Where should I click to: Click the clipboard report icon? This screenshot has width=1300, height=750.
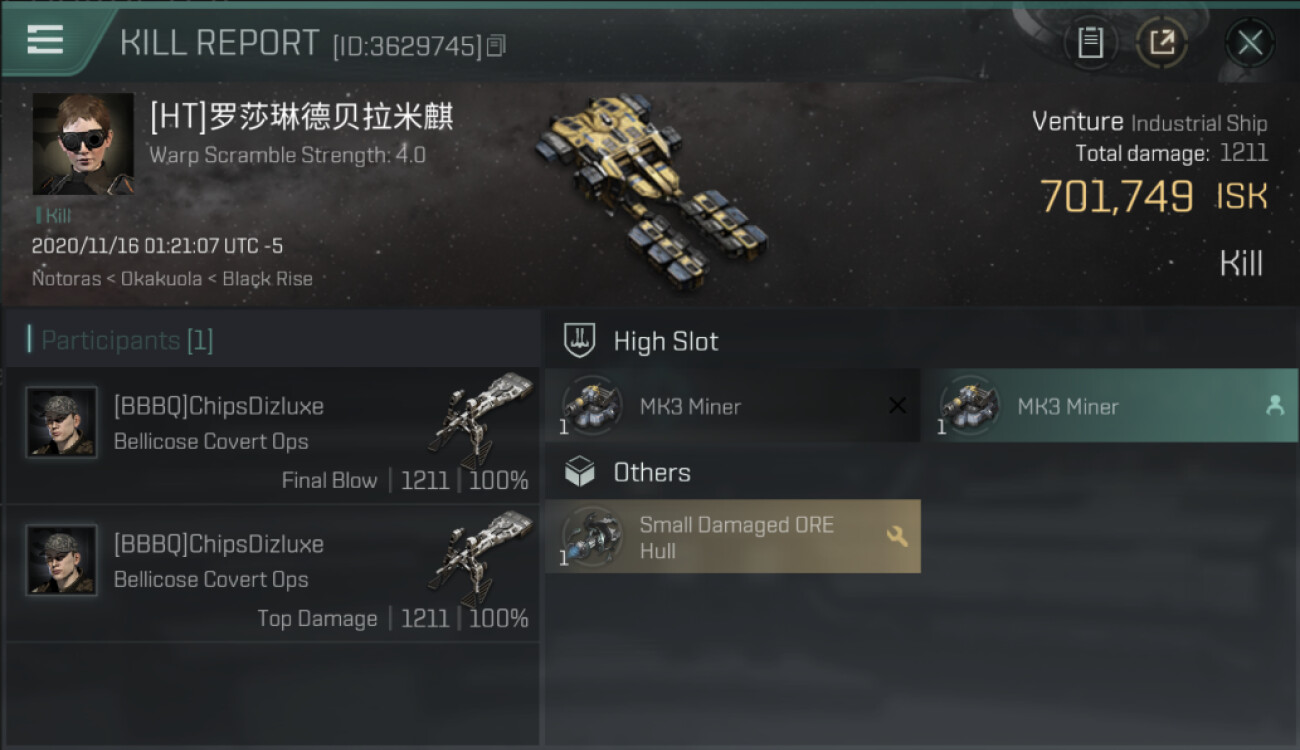coord(1090,42)
